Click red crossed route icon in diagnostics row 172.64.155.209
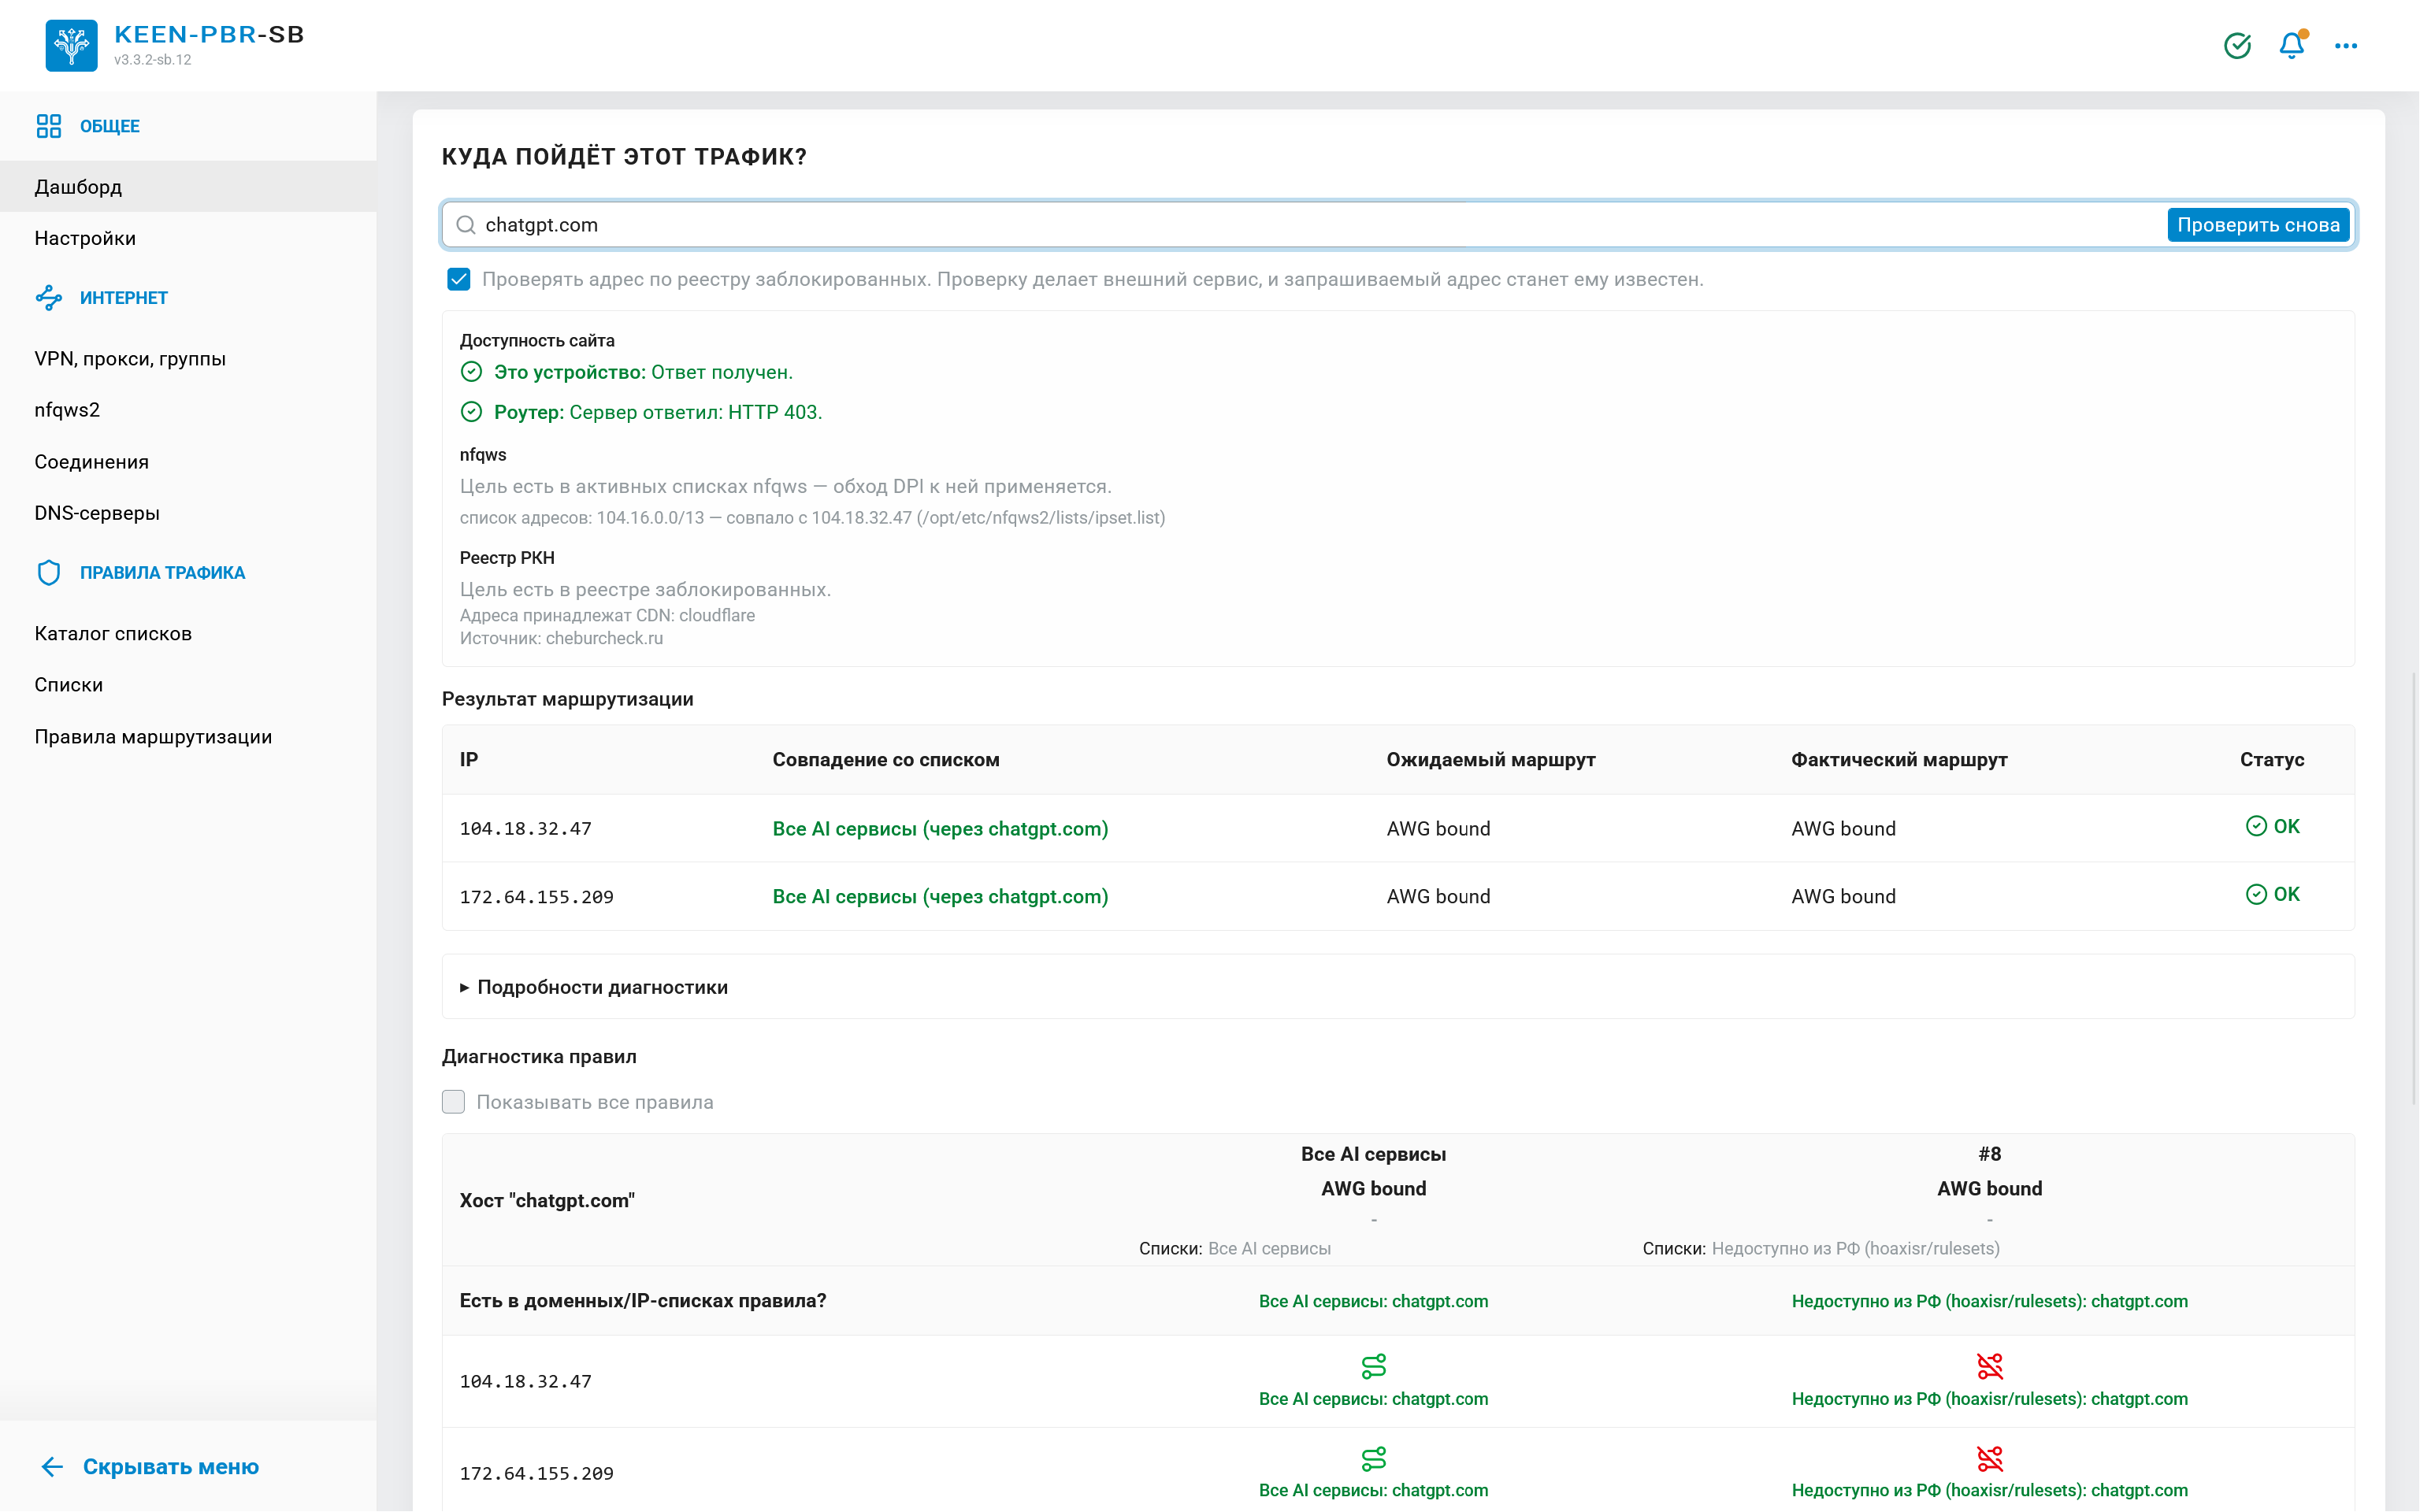 pos(1990,1459)
